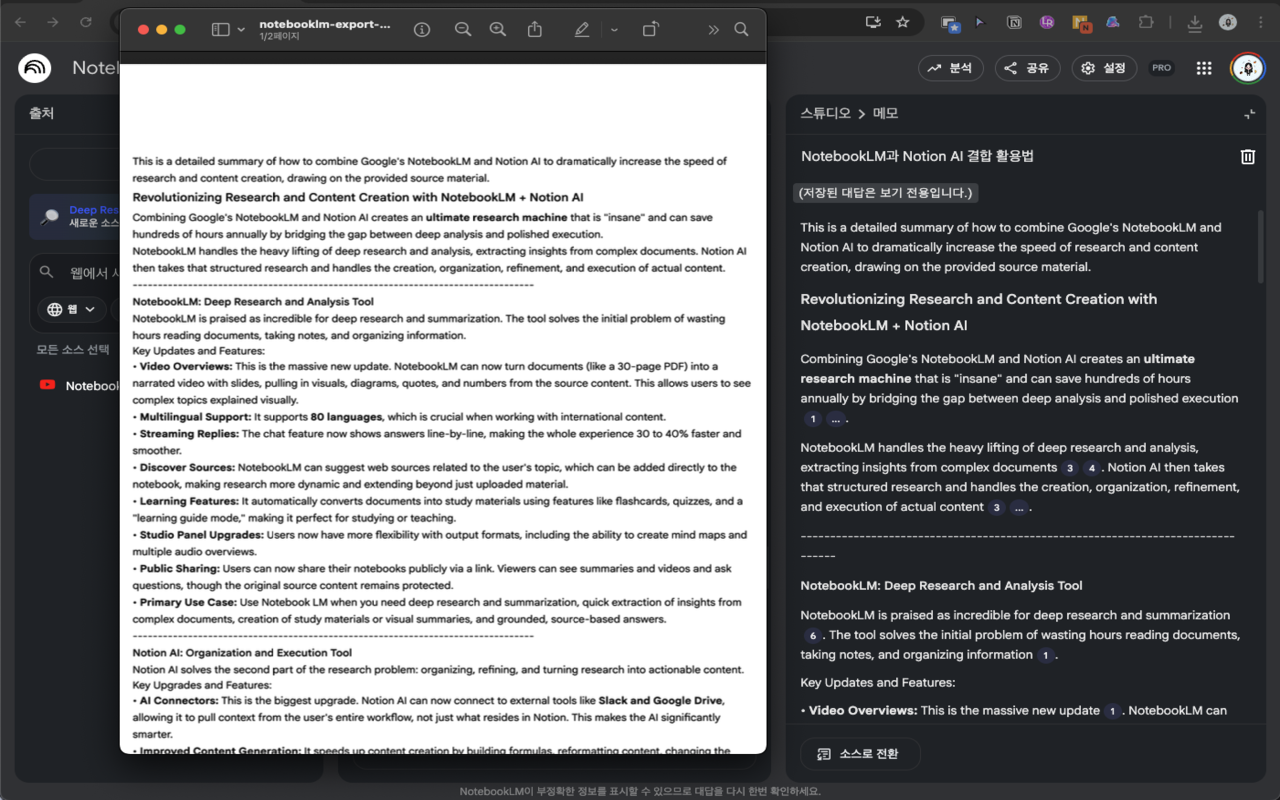
Task: Delete the saved note with trash icon
Action: pyautogui.click(x=1247, y=156)
